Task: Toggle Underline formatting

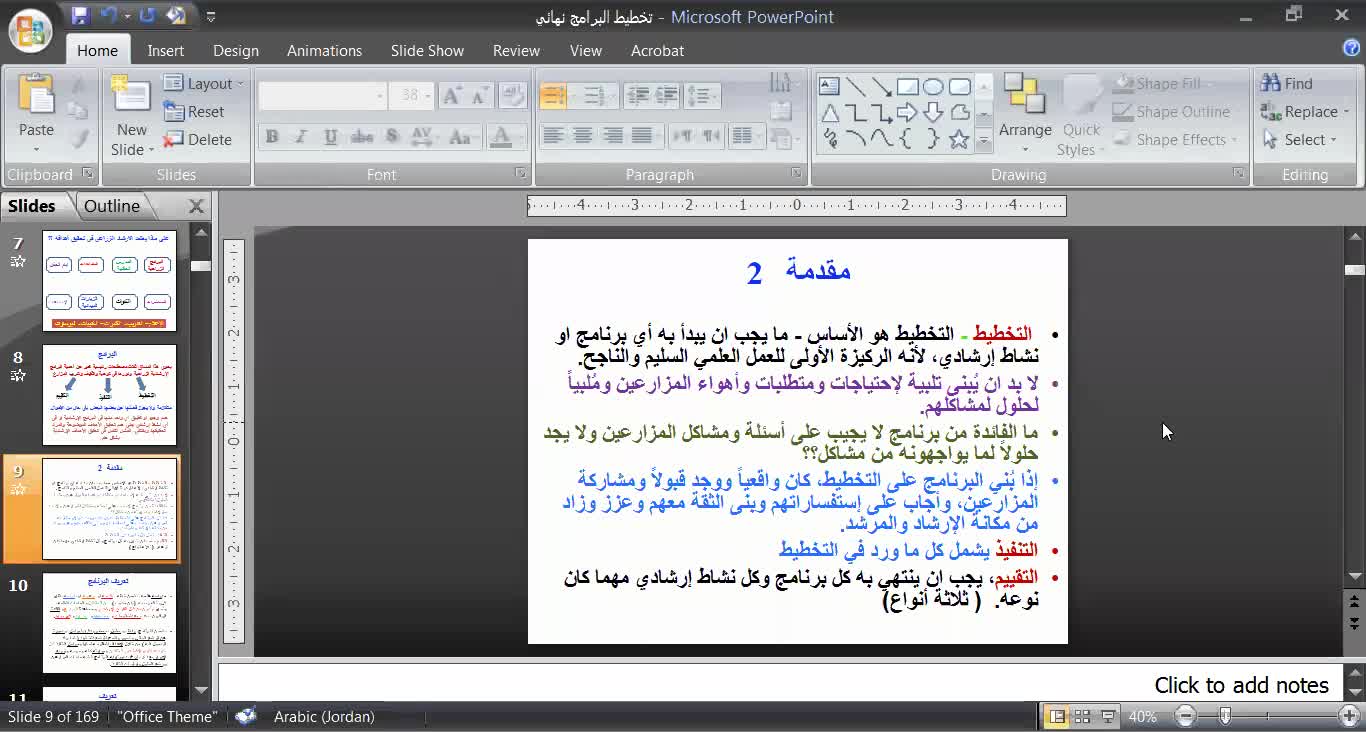Action: pos(330,137)
